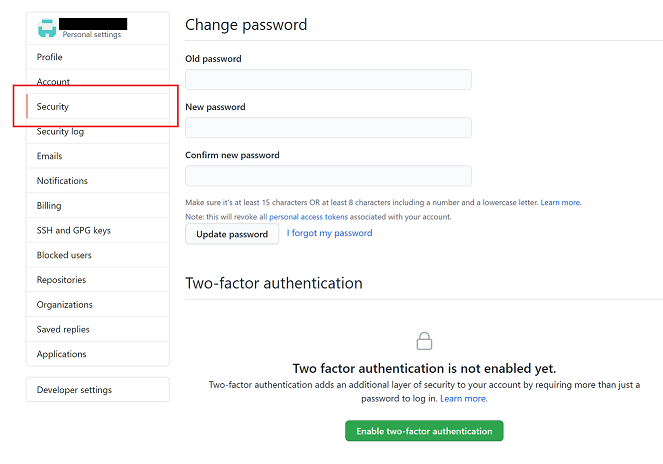The height and width of the screenshot is (464, 663).
Task: Select the Security menu item
Action: pyautogui.click(x=98, y=107)
